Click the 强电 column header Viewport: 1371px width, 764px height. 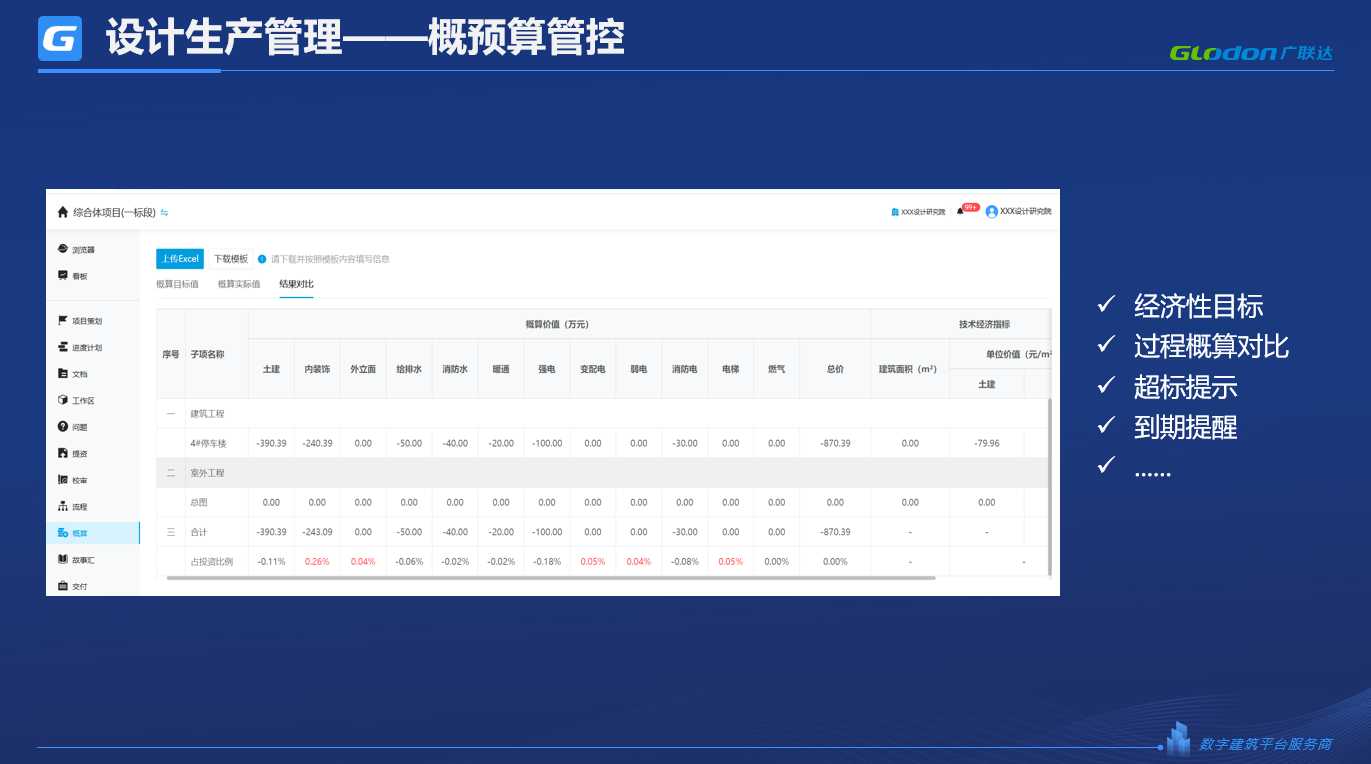547,369
